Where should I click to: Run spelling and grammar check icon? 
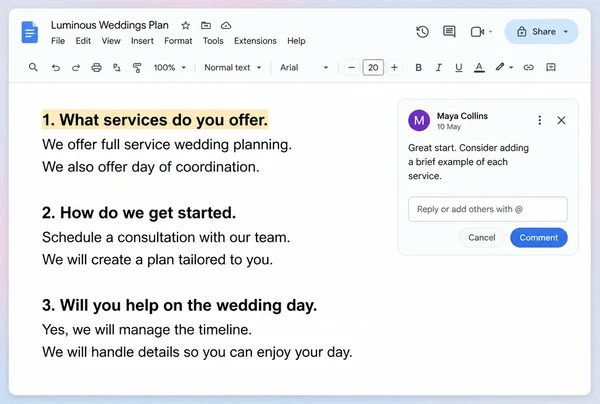117,68
